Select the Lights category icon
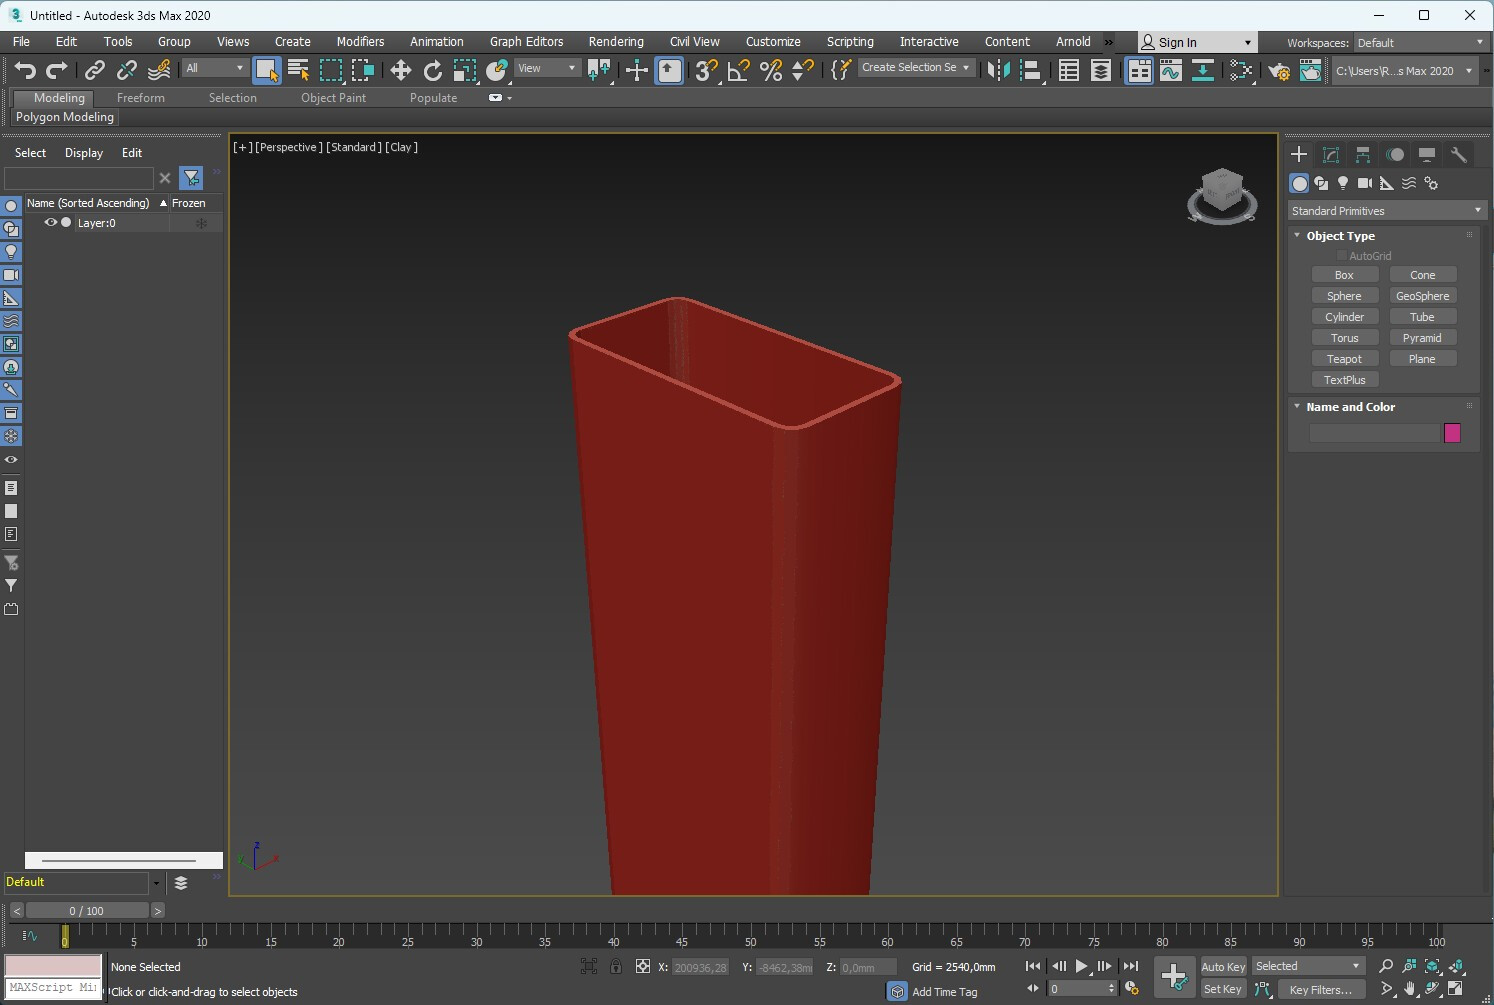Screen dimensions: 1494x1005 pos(1343,183)
